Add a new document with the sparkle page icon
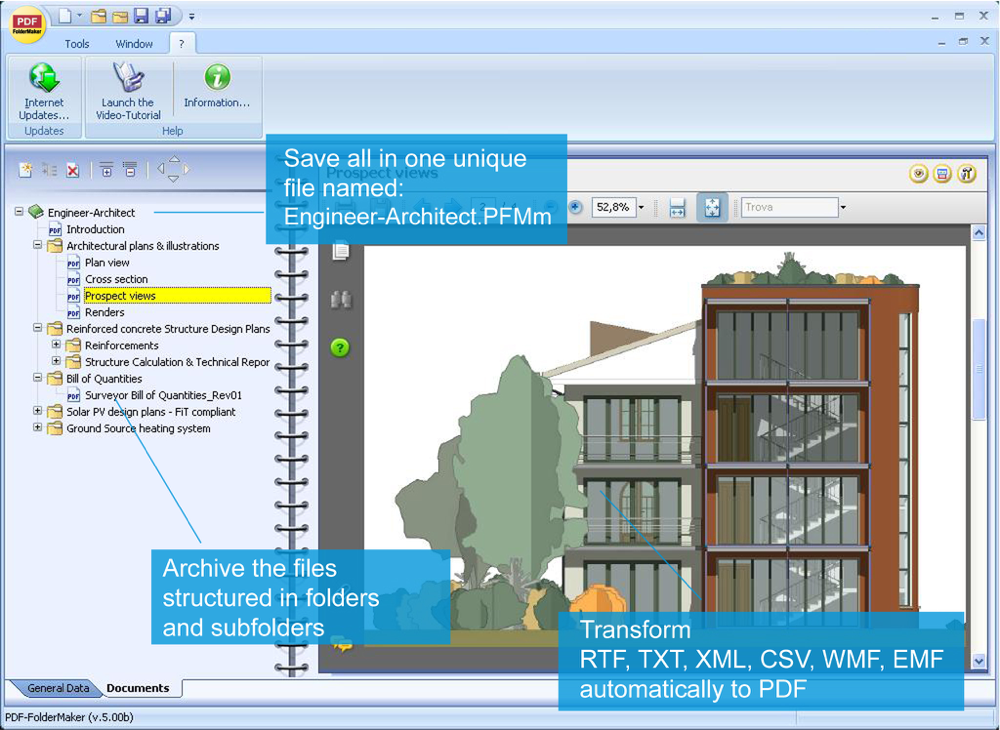Image resolution: width=1000 pixels, height=730 pixels. (x=26, y=170)
